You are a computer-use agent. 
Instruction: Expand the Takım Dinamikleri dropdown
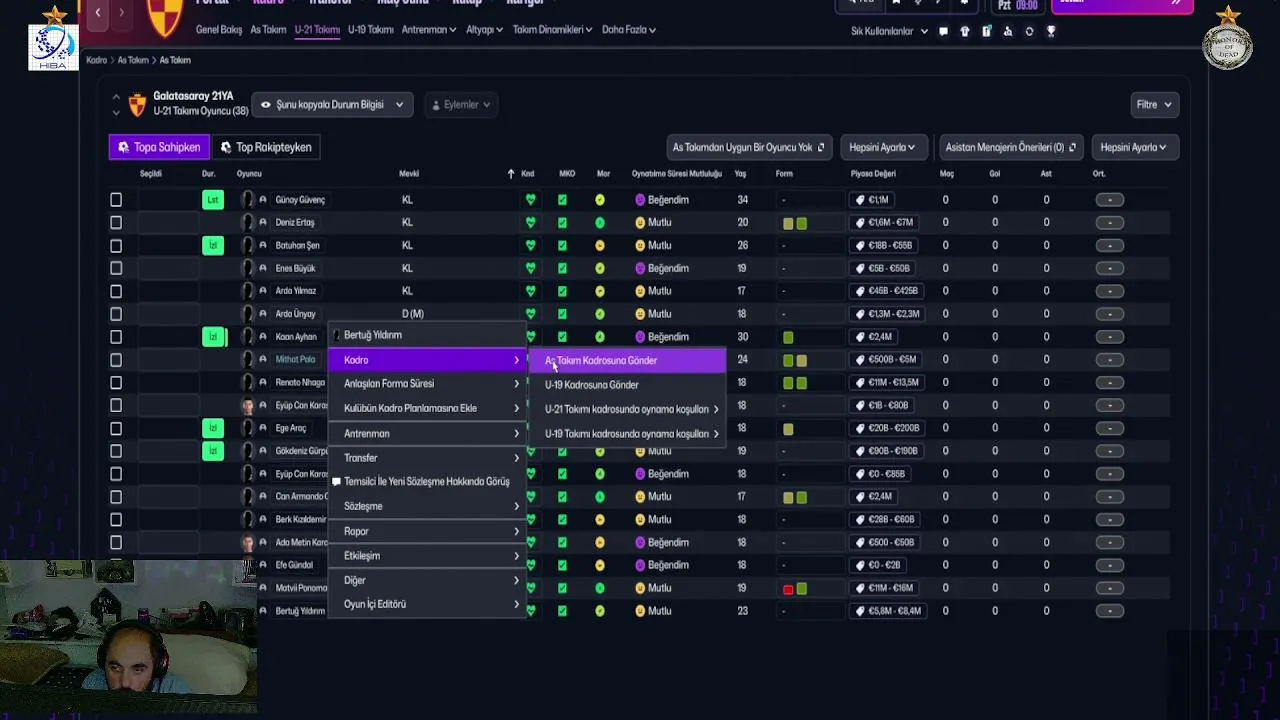pyautogui.click(x=552, y=30)
